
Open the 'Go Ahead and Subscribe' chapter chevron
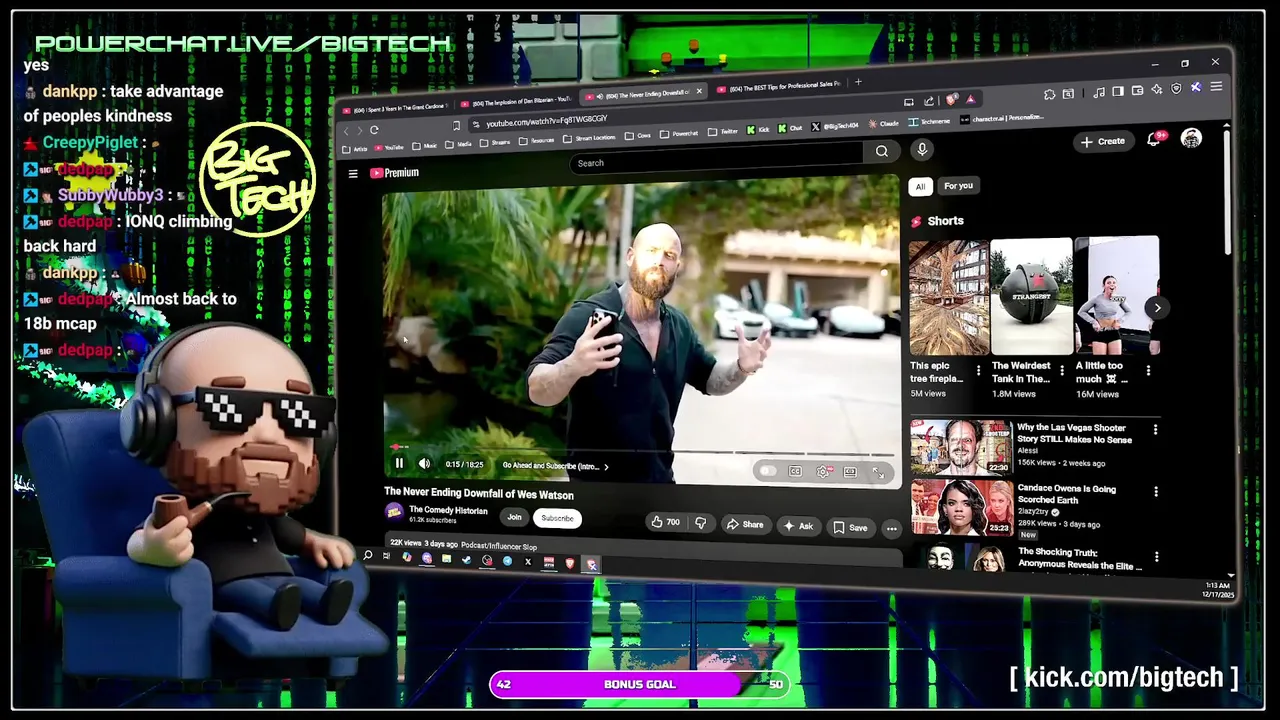[605, 466]
